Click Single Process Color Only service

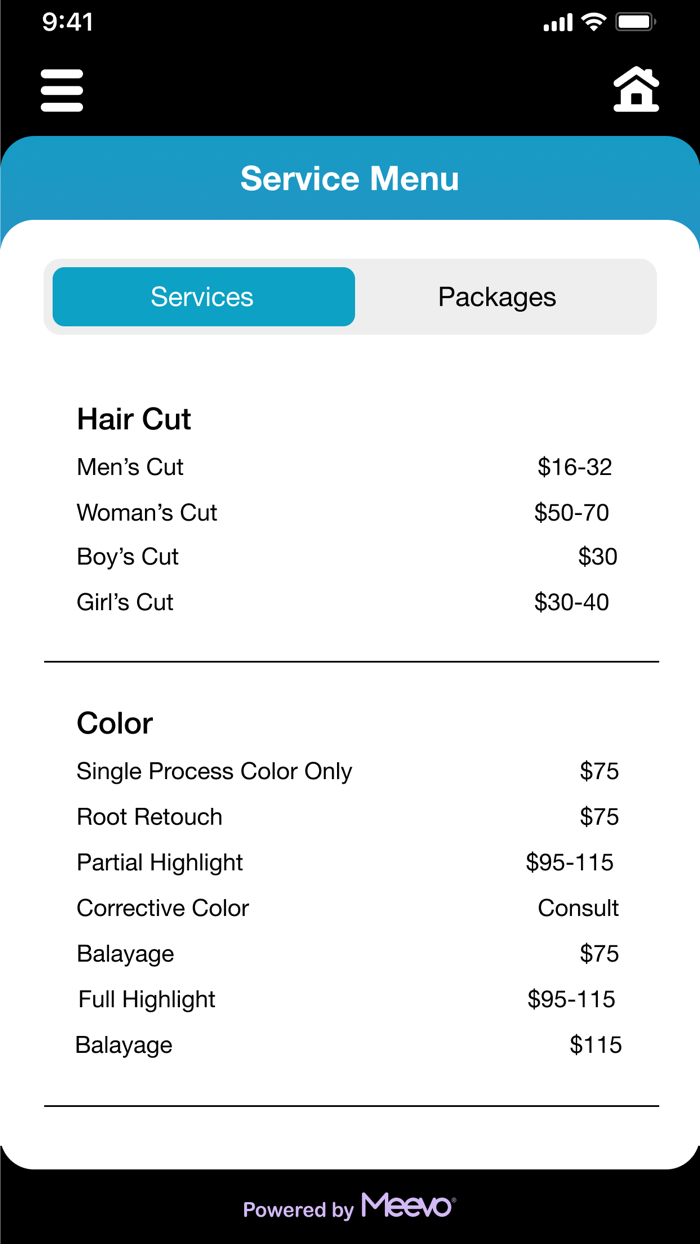coord(214,771)
